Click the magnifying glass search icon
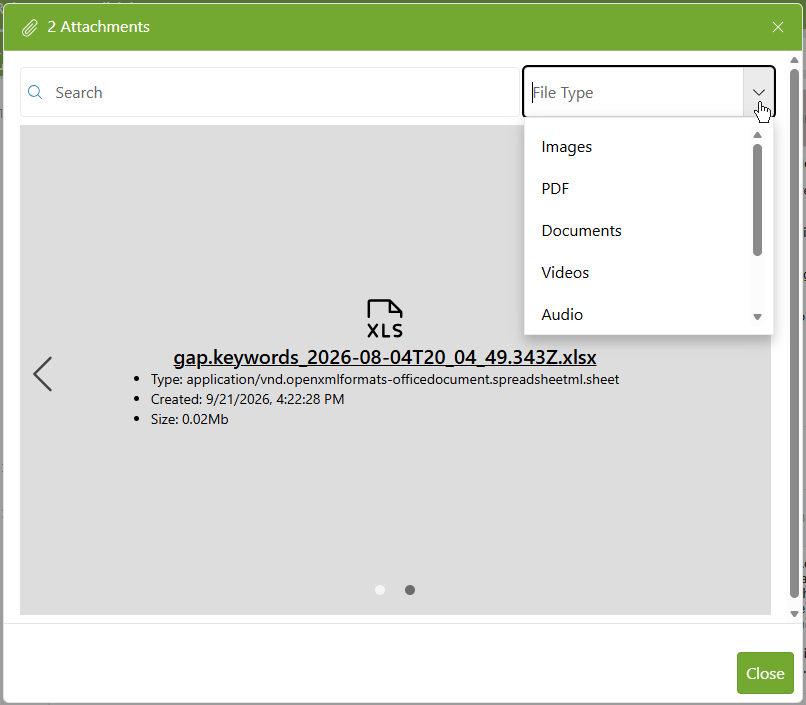 [x=35, y=92]
